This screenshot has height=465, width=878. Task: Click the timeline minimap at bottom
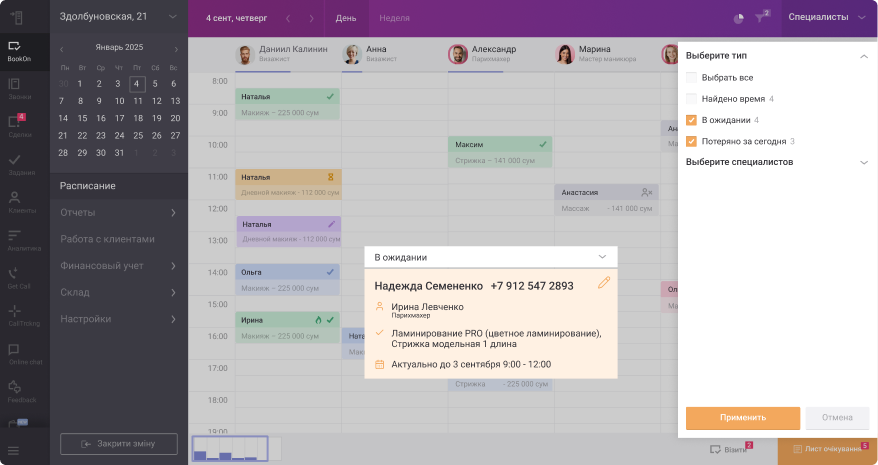tap(231, 449)
